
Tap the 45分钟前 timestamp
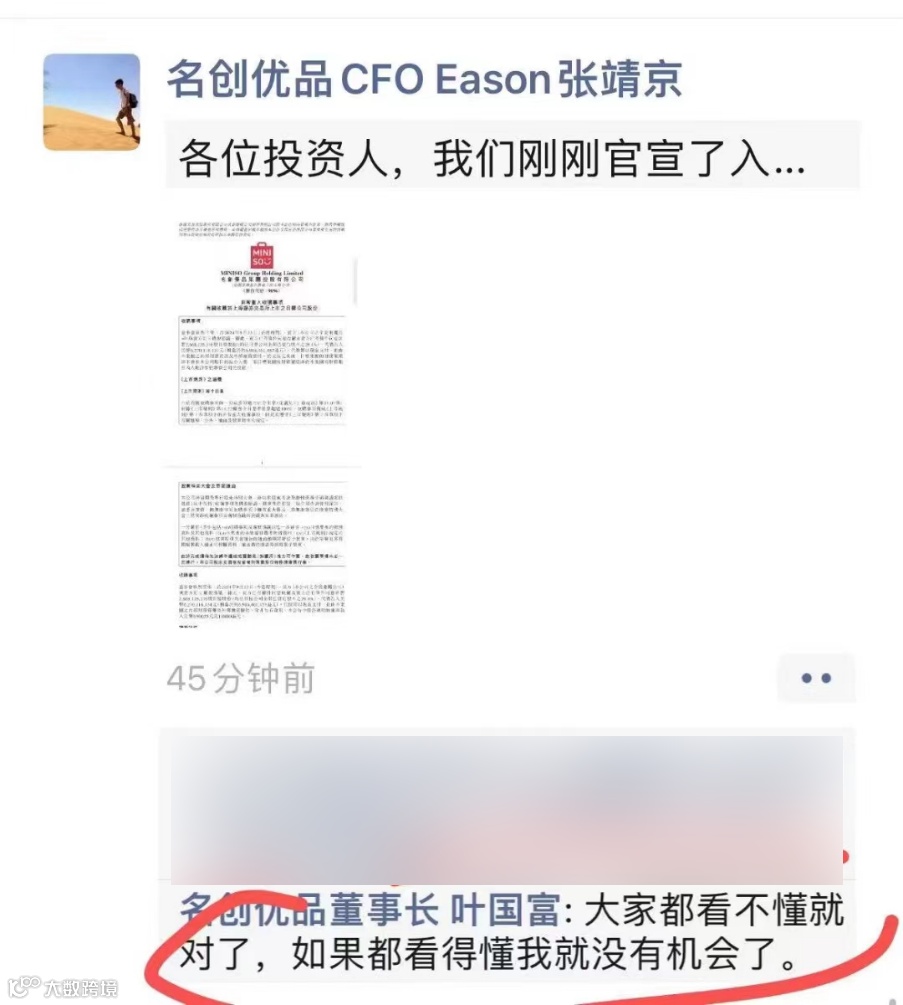[x=240, y=678]
